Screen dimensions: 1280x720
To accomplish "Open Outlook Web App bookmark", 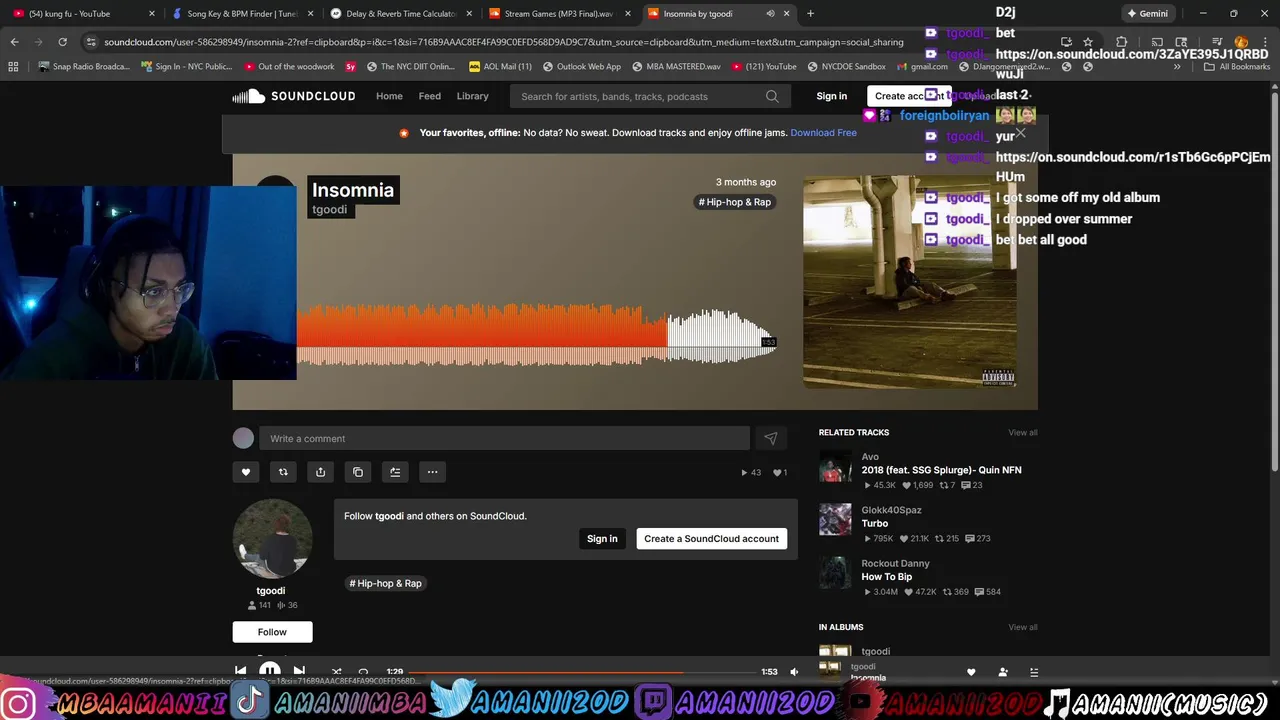I will point(581,67).
